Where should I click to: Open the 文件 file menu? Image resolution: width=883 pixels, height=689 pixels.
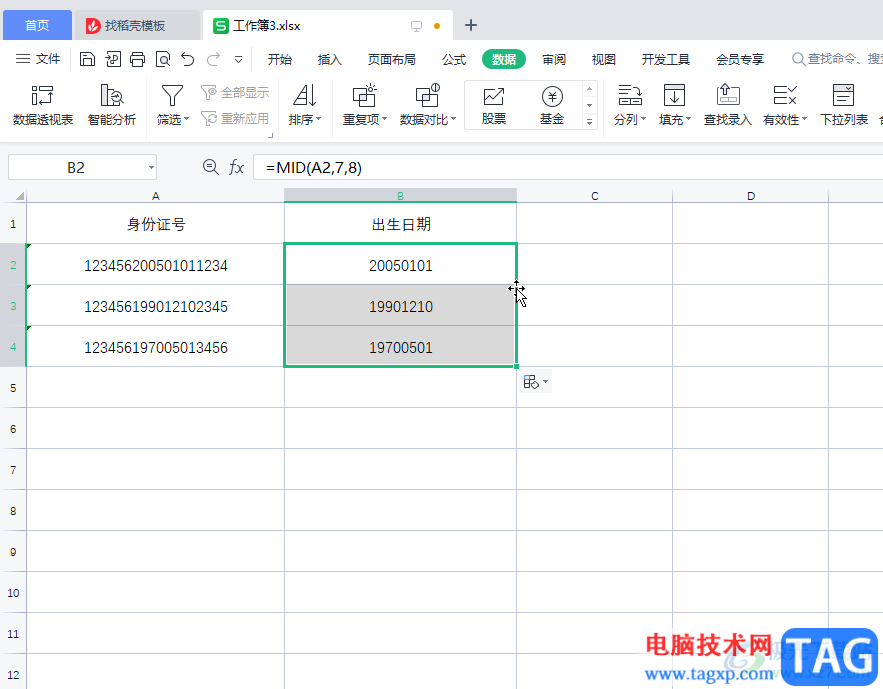(x=38, y=59)
